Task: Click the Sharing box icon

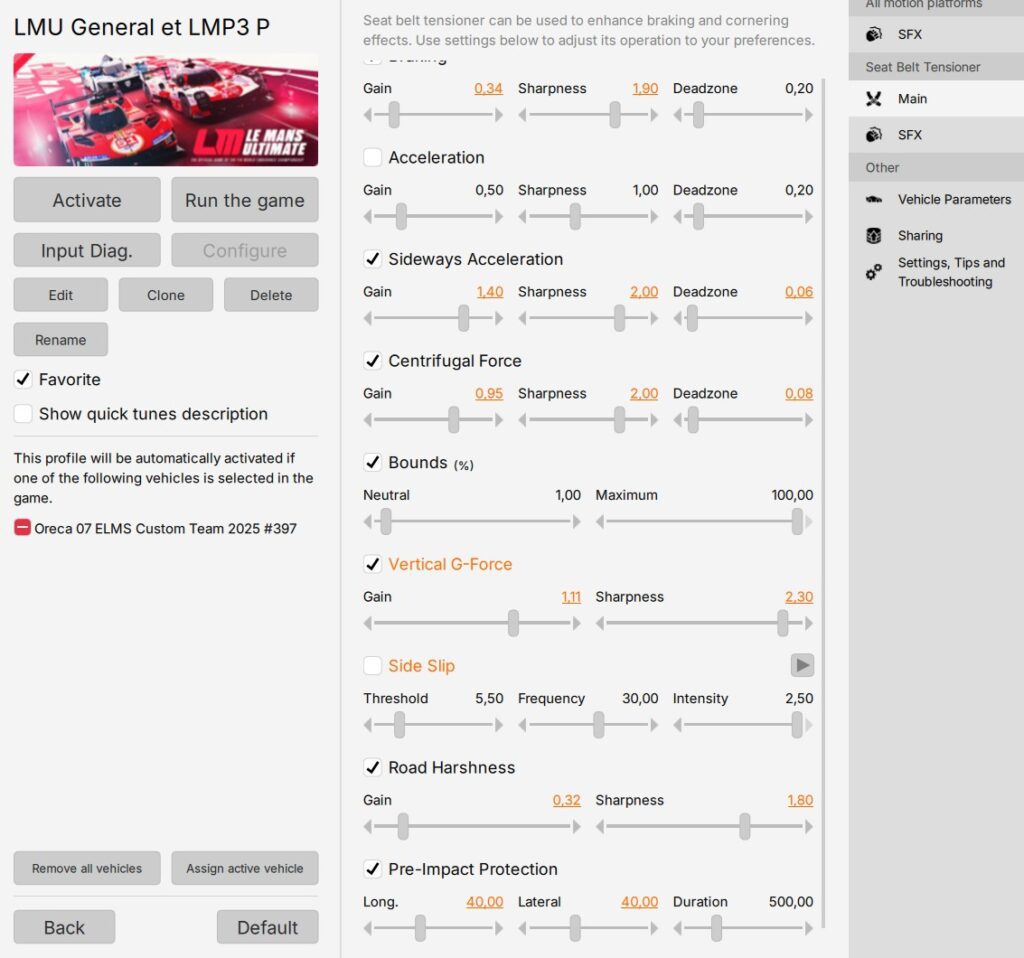Action: coord(874,236)
